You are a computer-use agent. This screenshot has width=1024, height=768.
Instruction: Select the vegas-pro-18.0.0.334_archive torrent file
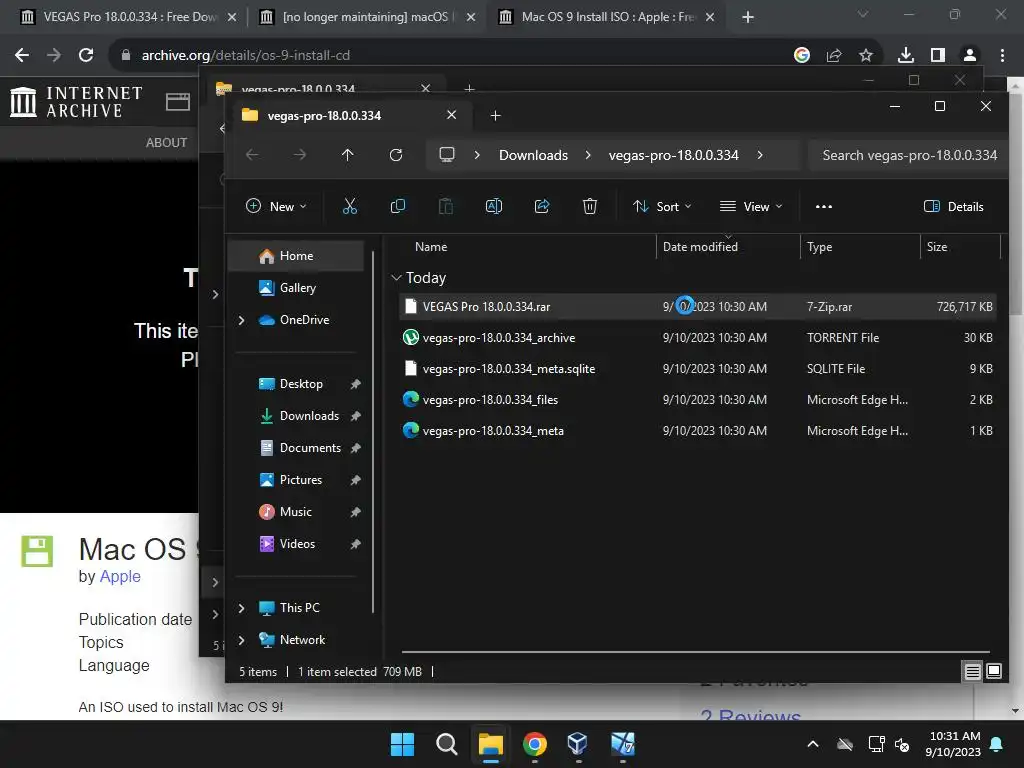tap(697, 338)
